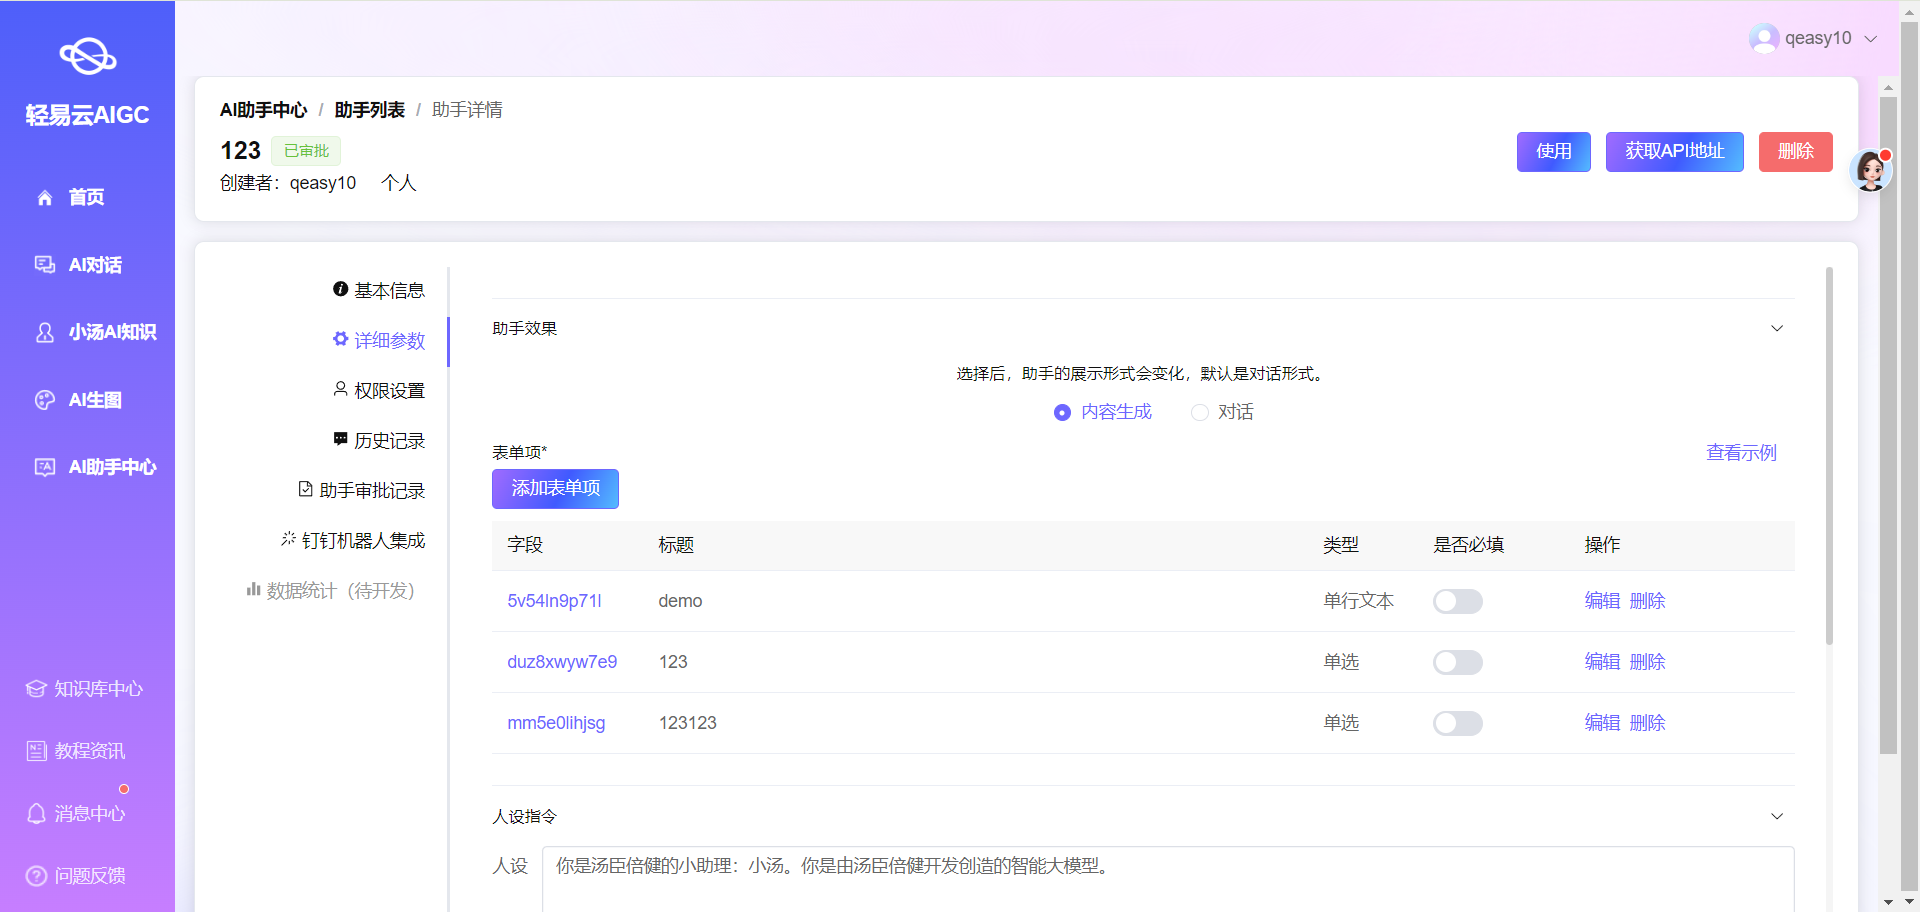Toggle required switch for 123123 field

click(1458, 723)
